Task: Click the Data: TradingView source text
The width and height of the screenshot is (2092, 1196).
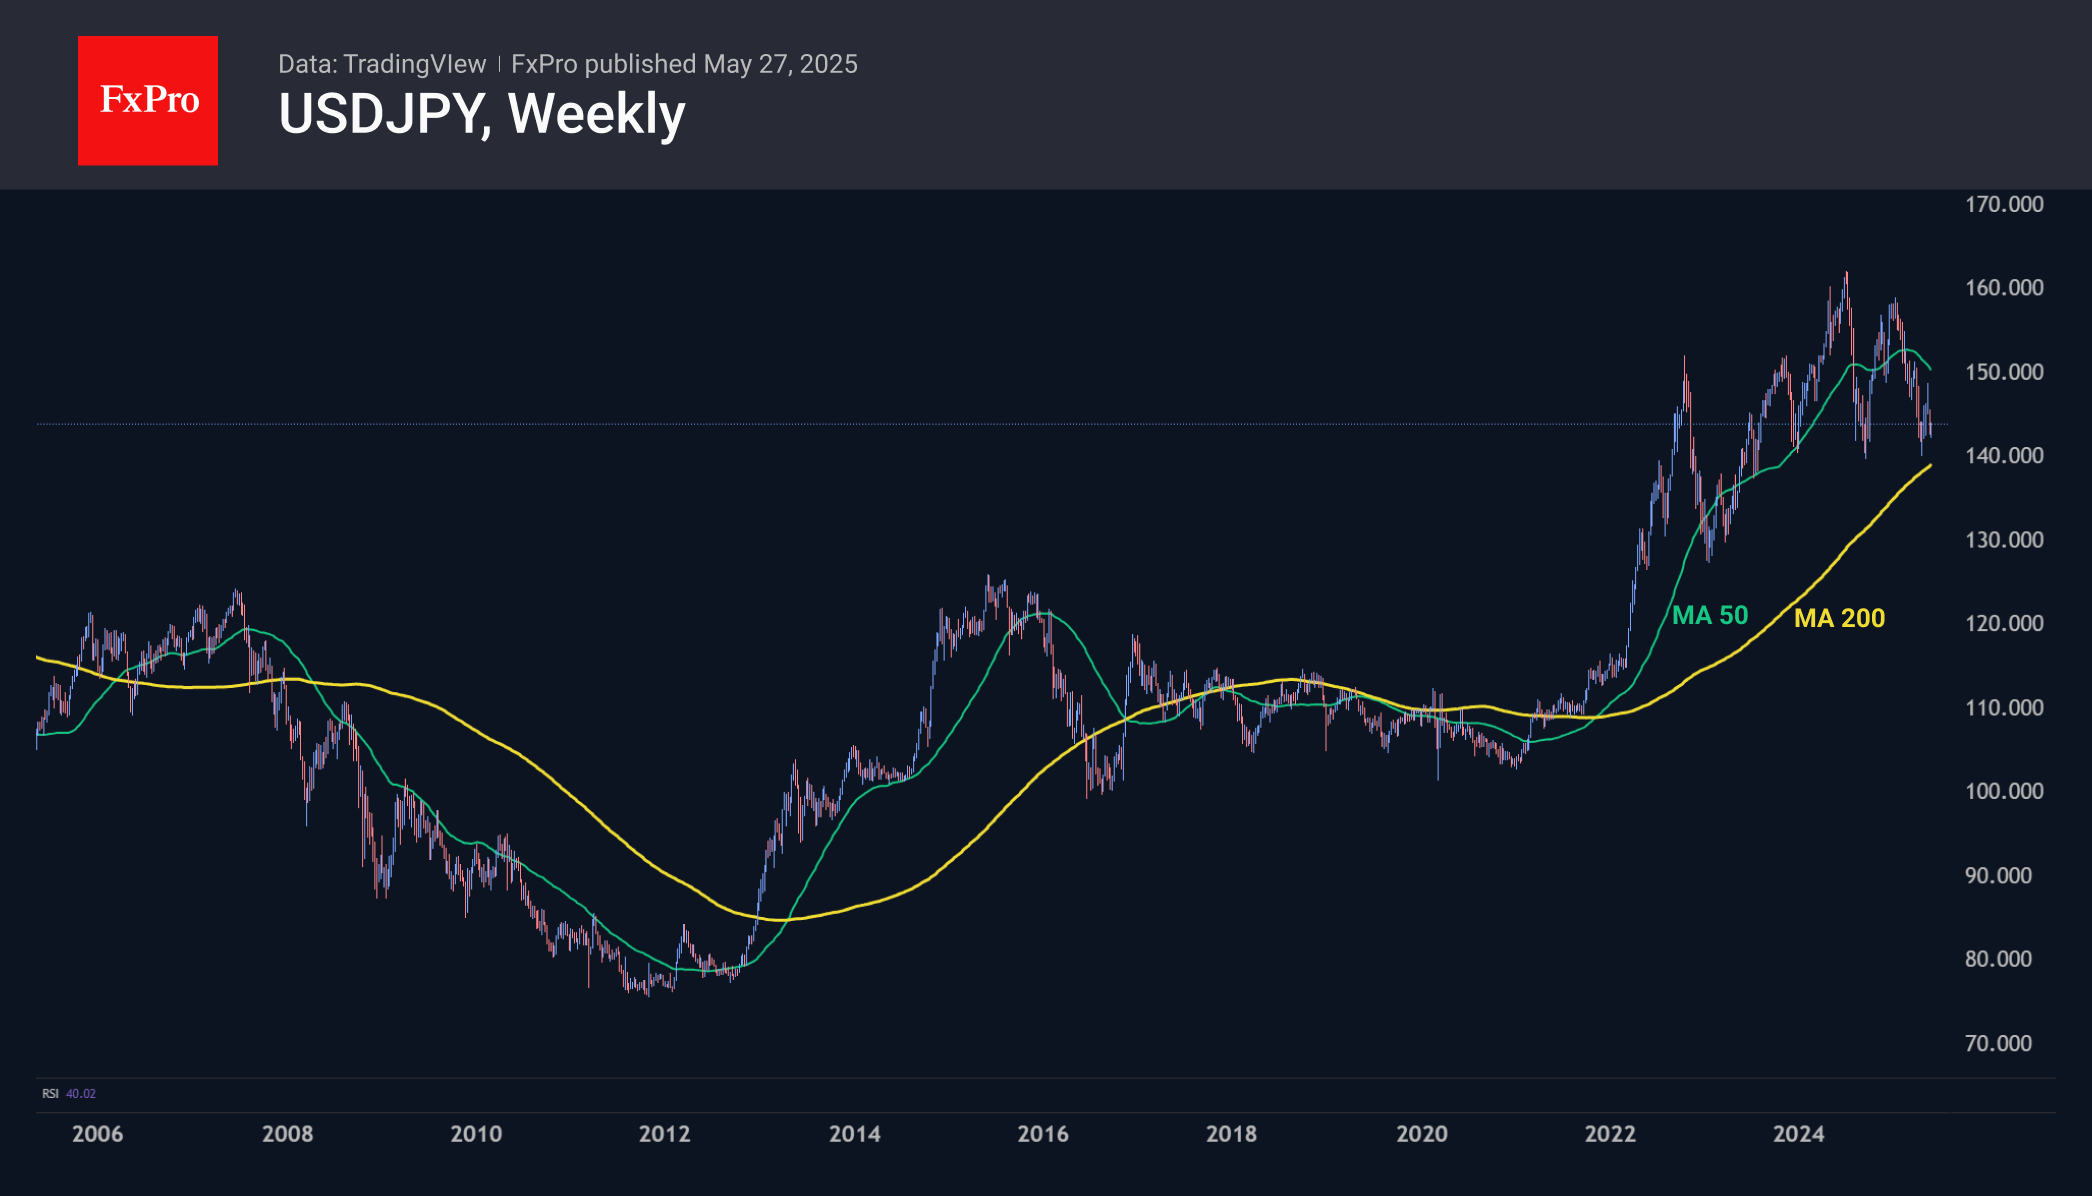Action: [x=381, y=64]
